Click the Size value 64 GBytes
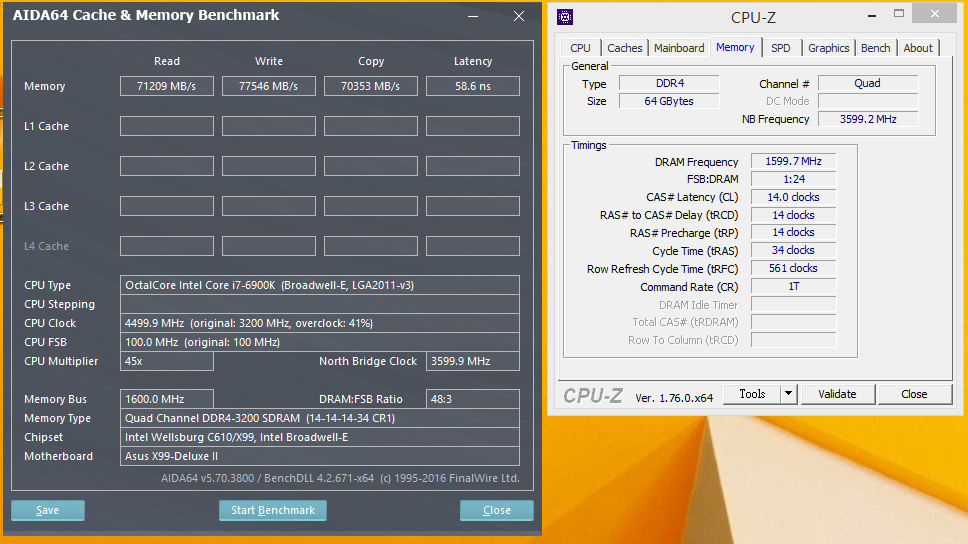 click(x=669, y=101)
